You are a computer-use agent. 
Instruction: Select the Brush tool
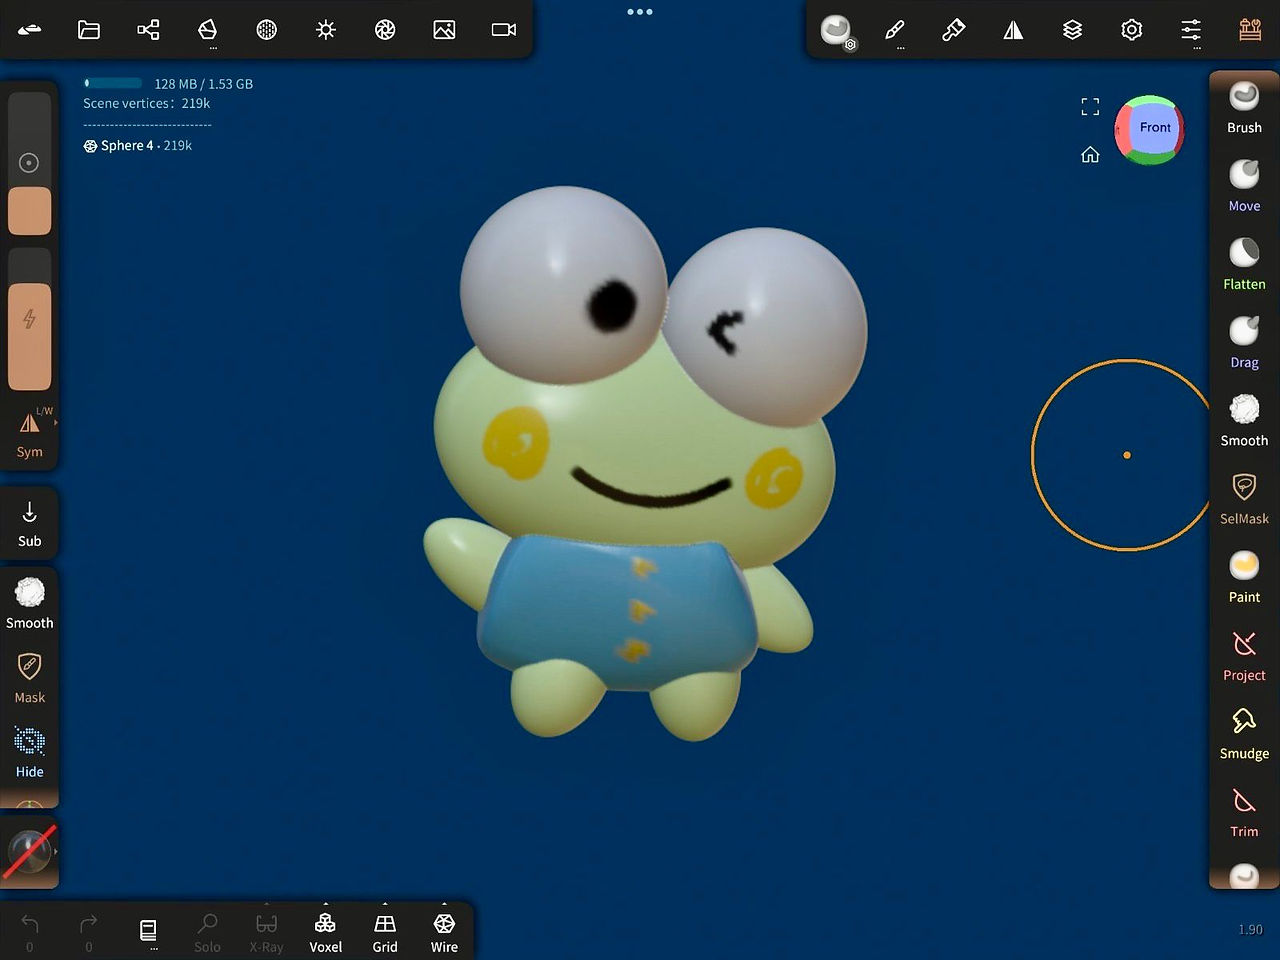(1244, 108)
